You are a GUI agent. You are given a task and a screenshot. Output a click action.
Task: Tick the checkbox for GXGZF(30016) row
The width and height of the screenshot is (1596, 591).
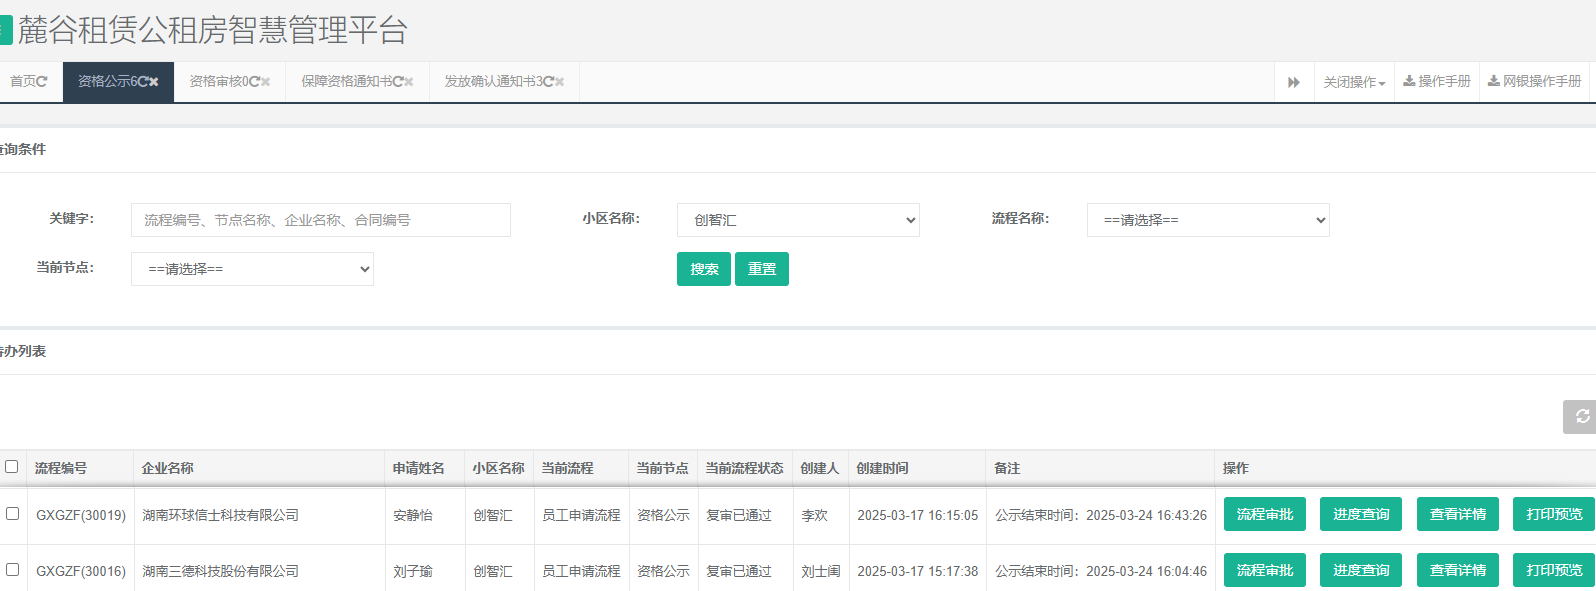coord(13,570)
